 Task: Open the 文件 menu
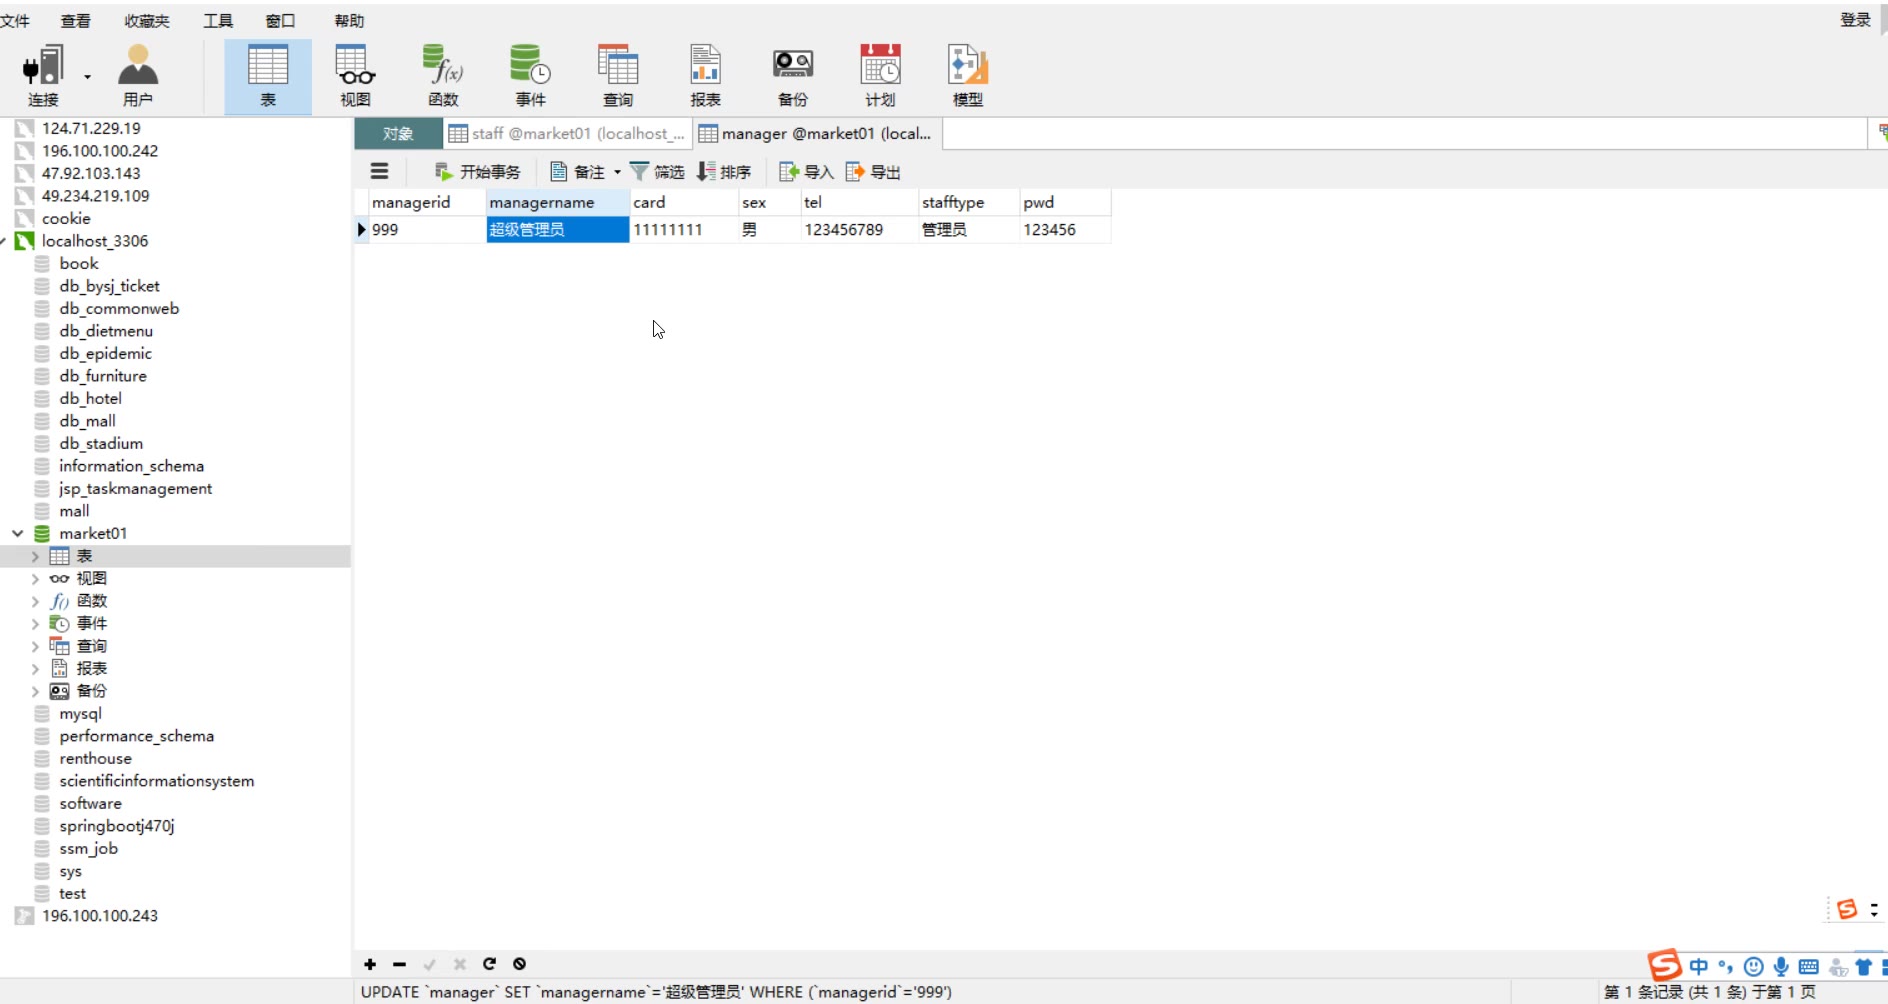14,20
